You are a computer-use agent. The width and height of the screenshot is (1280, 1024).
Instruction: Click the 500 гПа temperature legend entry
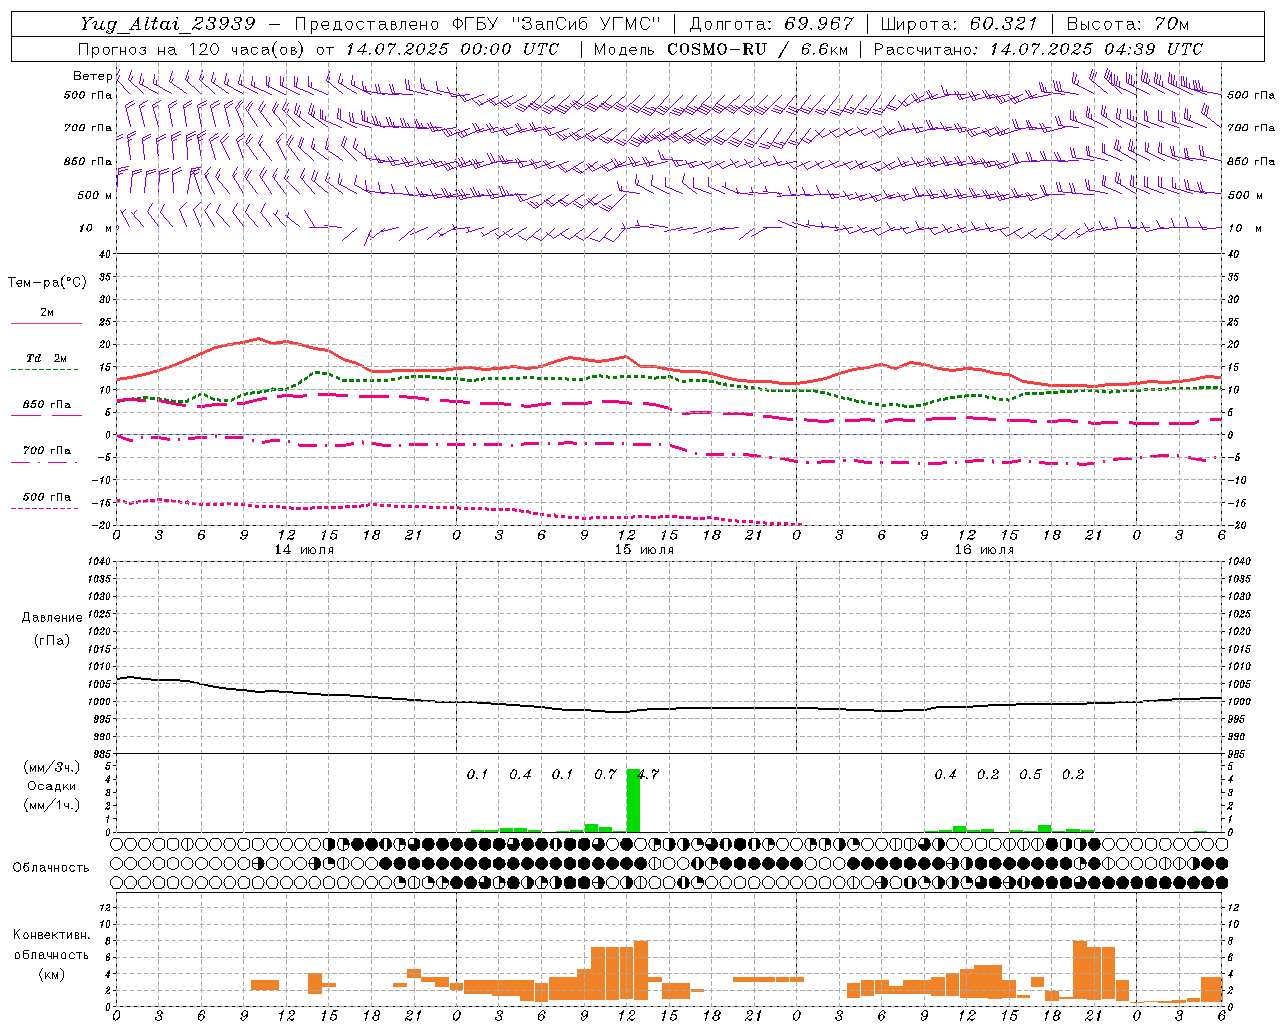[x=46, y=497]
